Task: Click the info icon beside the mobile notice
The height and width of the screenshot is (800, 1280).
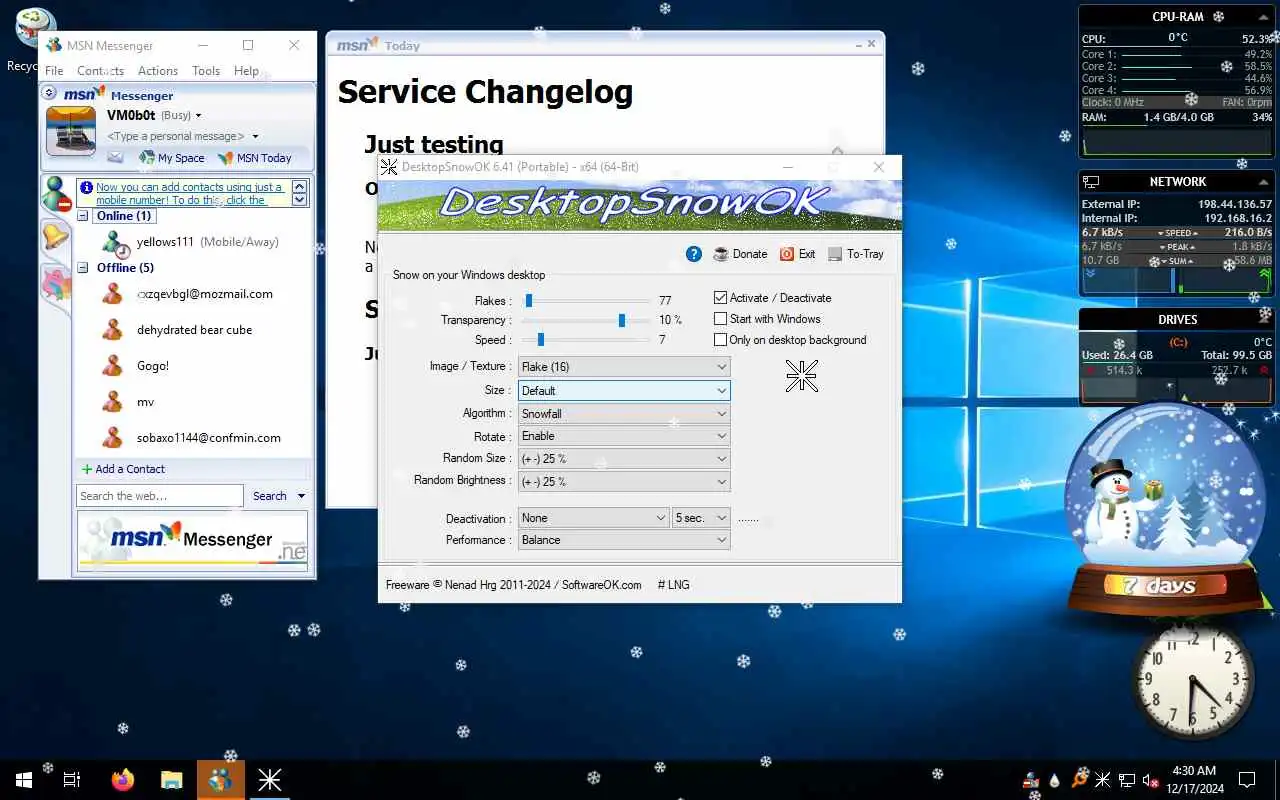Action: tap(86, 187)
